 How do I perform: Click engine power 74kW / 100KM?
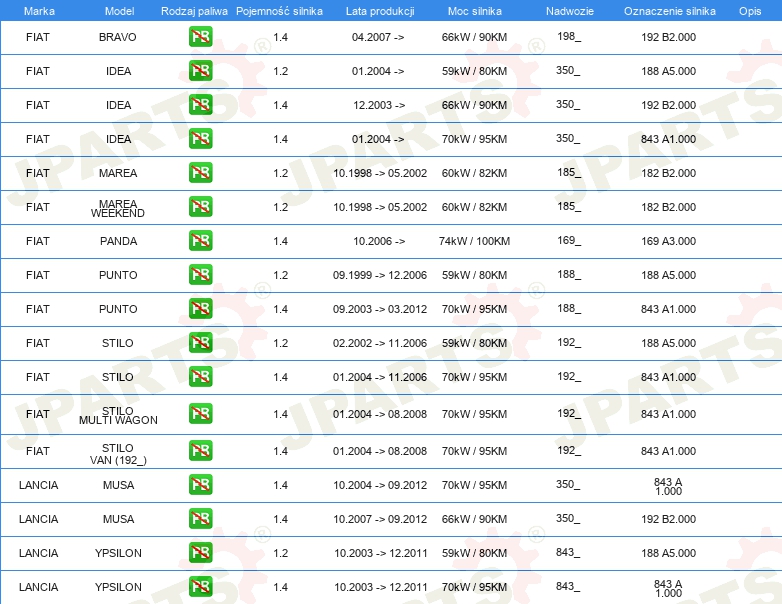click(x=474, y=241)
